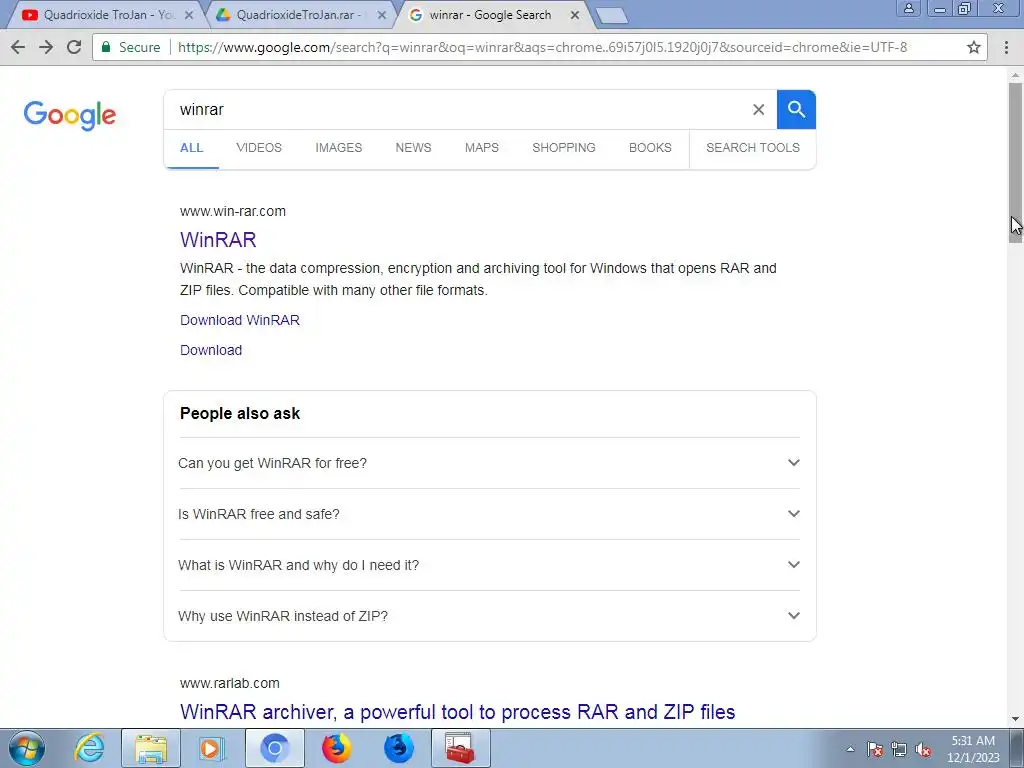This screenshot has width=1024, height=768.
Task: Click the Download WinRAR sitelink
Action: click(x=240, y=320)
